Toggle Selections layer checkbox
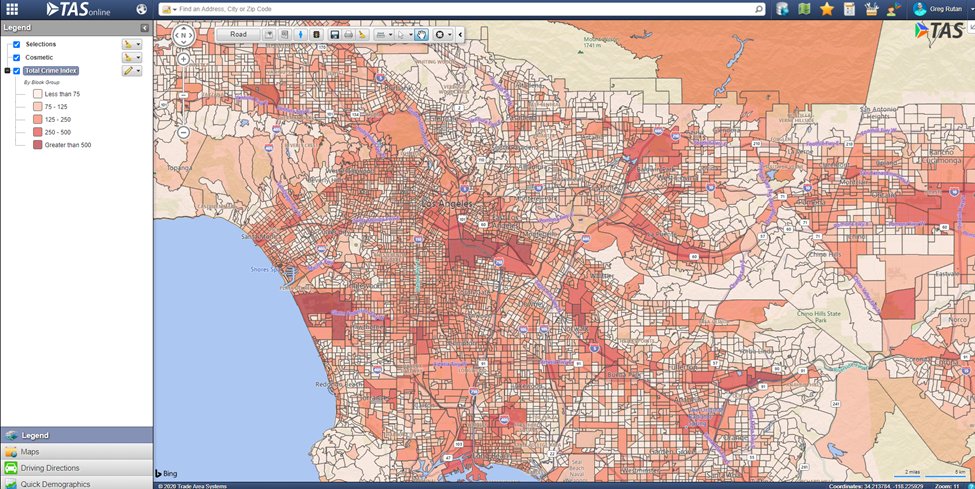The height and width of the screenshot is (489, 975). pos(17,44)
